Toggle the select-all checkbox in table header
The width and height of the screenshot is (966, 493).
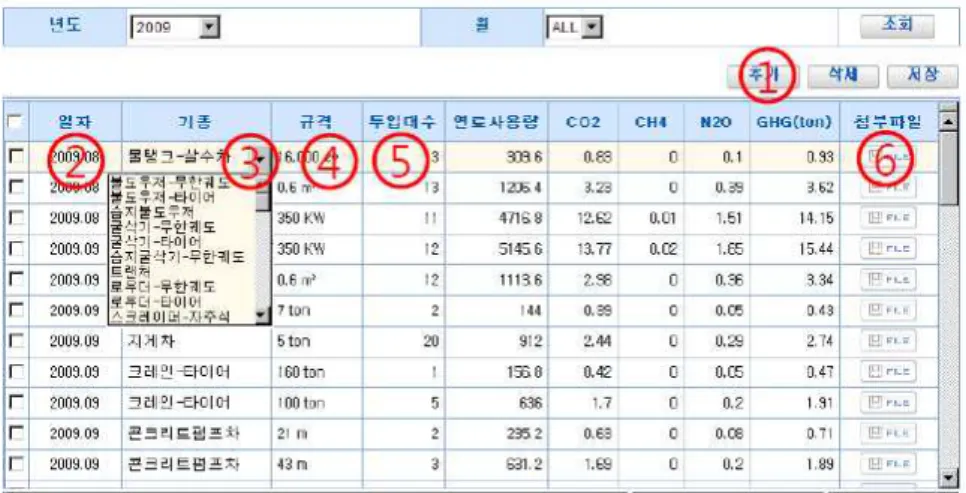15,123
